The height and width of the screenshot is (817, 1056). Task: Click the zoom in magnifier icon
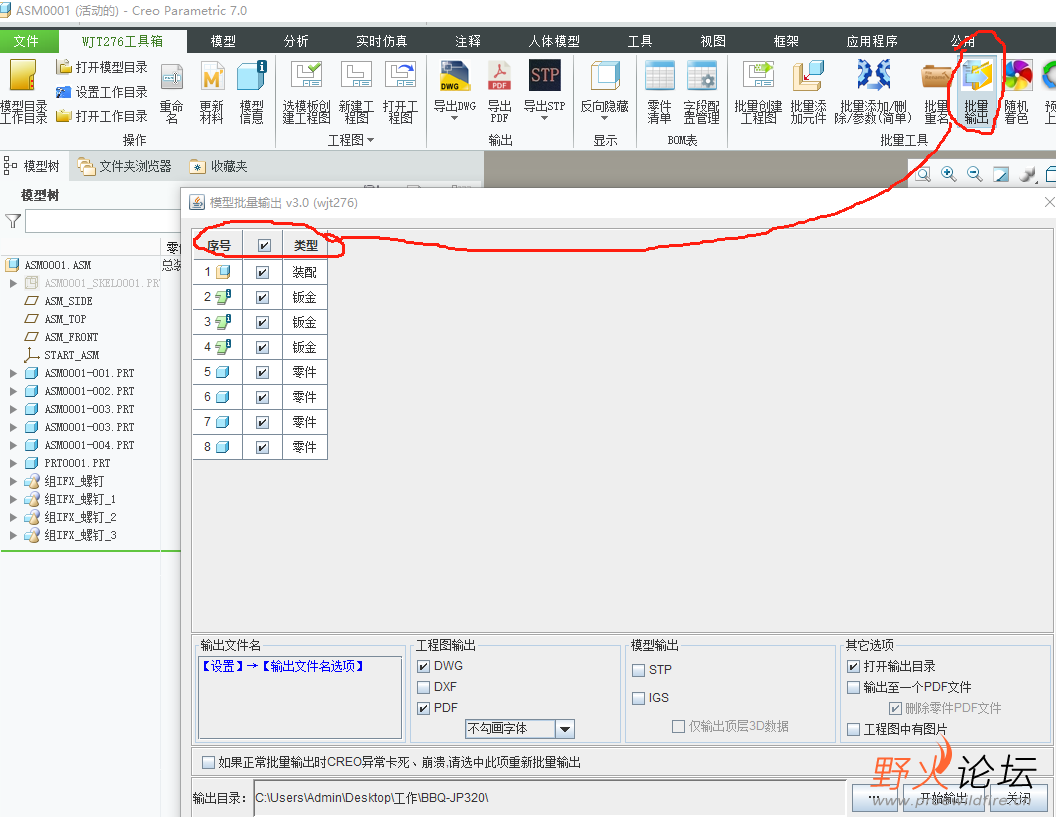(x=948, y=174)
